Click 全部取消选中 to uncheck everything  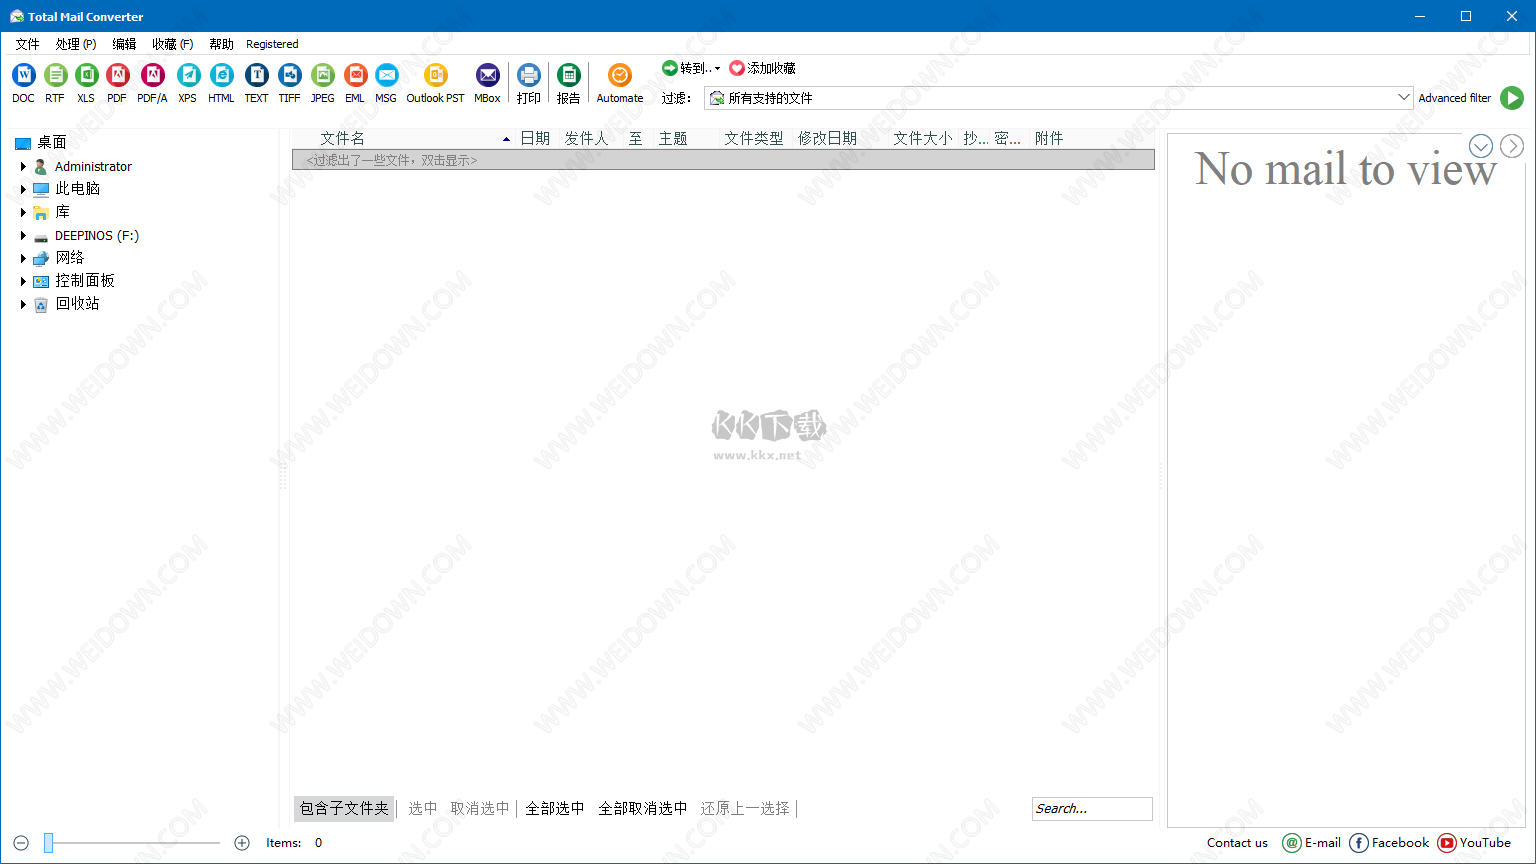[x=643, y=808]
